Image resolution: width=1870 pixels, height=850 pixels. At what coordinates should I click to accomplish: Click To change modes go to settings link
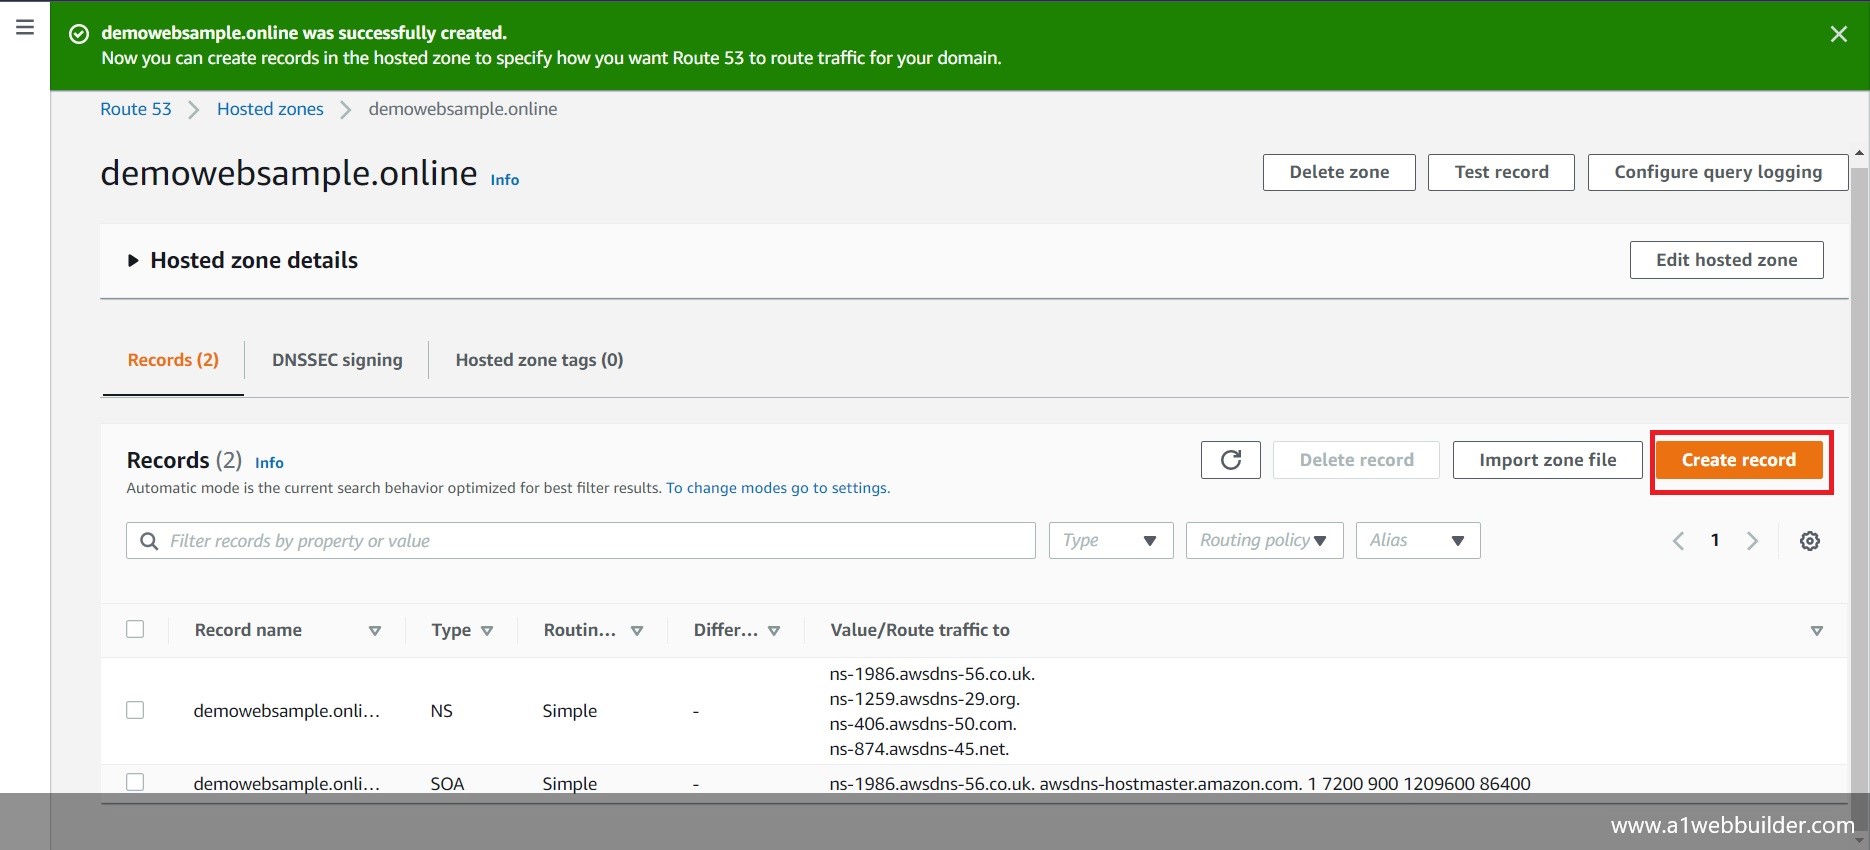(x=778, y=488)
